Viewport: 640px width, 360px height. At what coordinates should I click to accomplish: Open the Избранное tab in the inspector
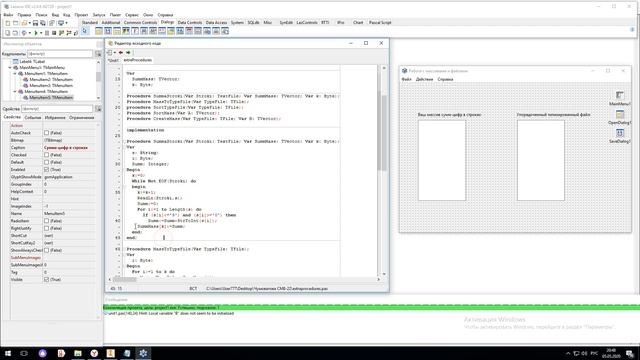point(55,118)
